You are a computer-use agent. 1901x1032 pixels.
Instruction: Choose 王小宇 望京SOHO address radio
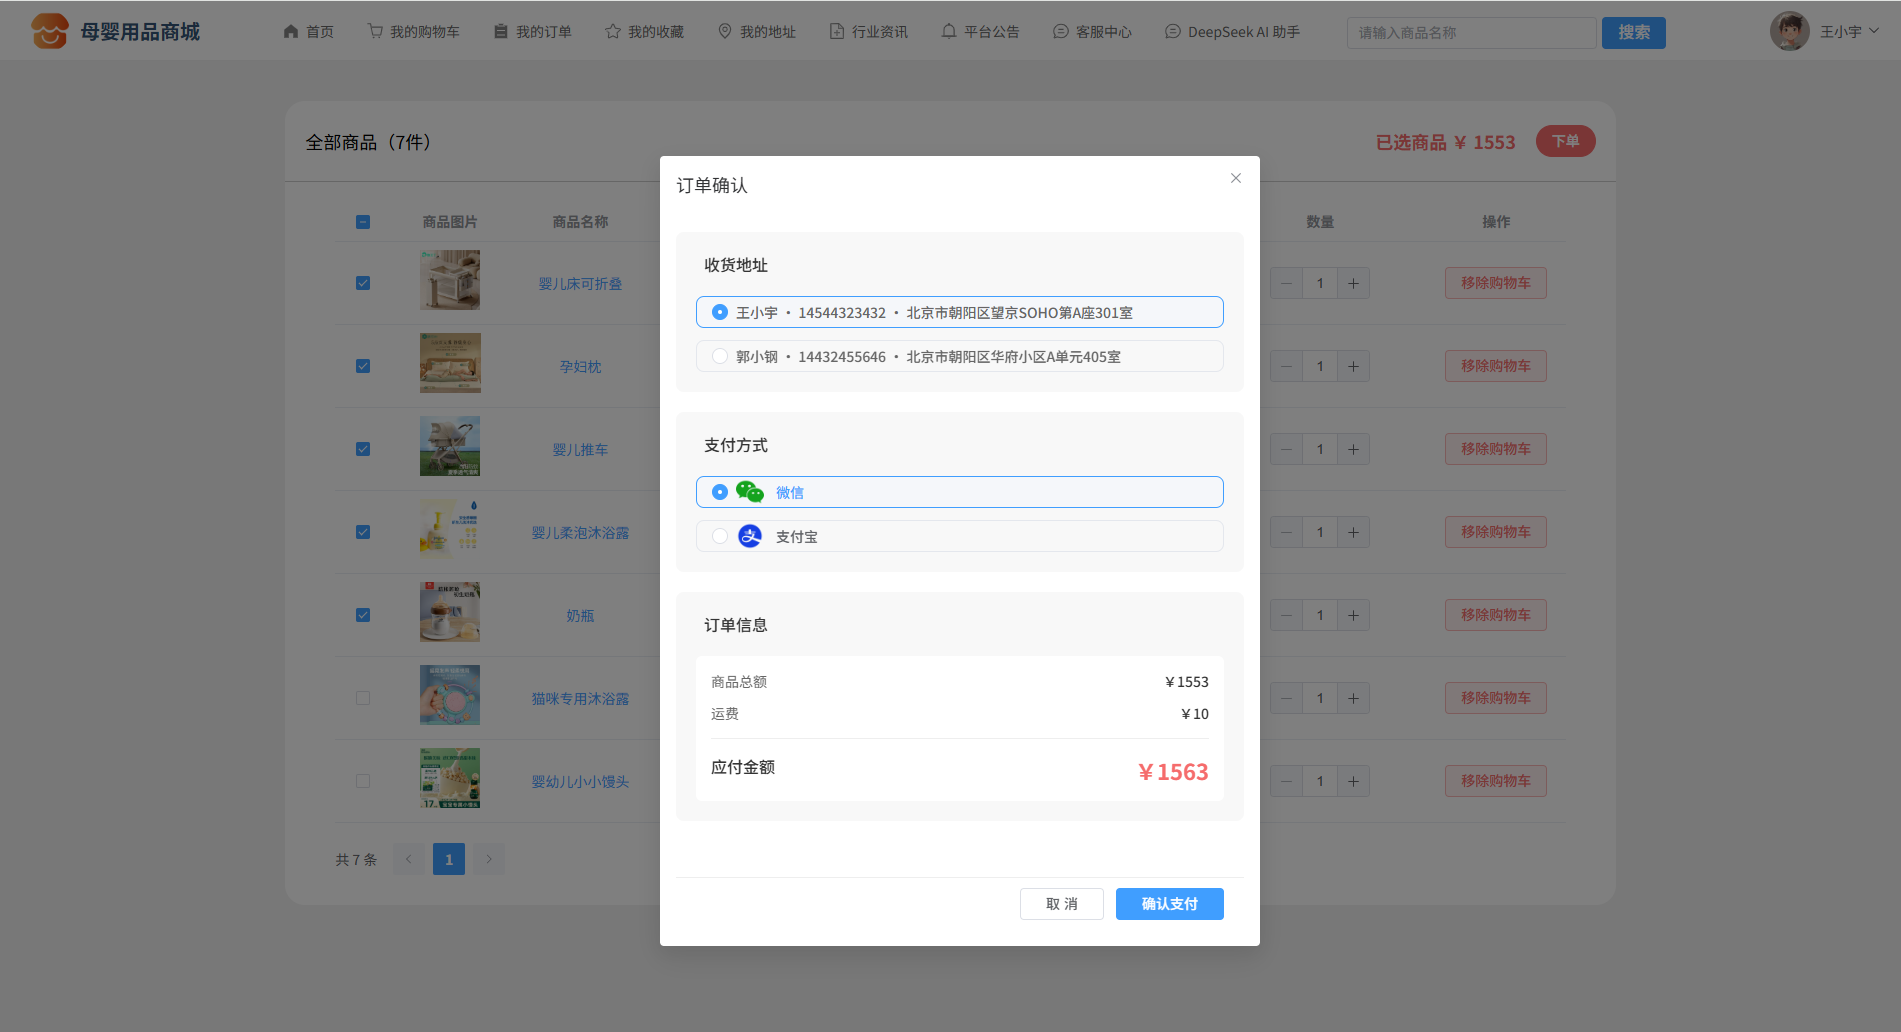[719, 312]
